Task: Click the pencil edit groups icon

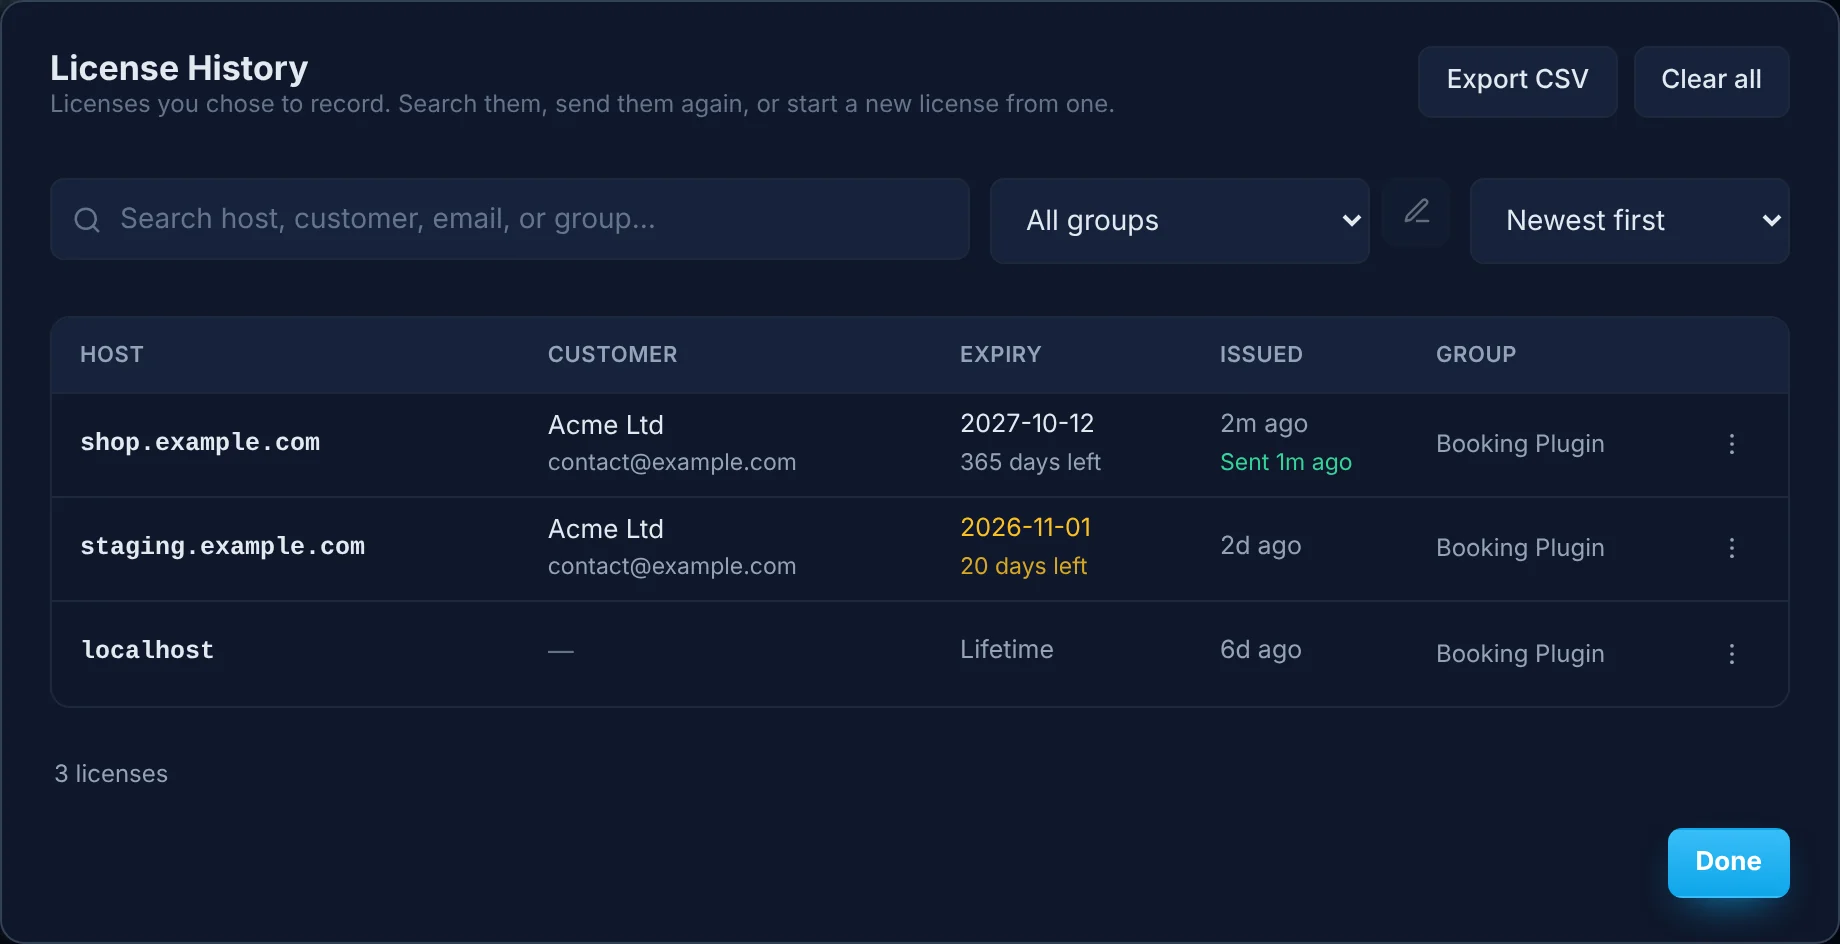Action: pos(1416,211)
